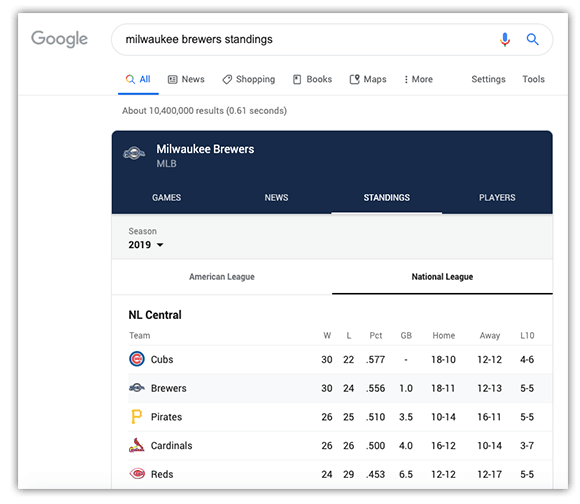Click the Pirates 10-14 home record

(x=444, y=417)
